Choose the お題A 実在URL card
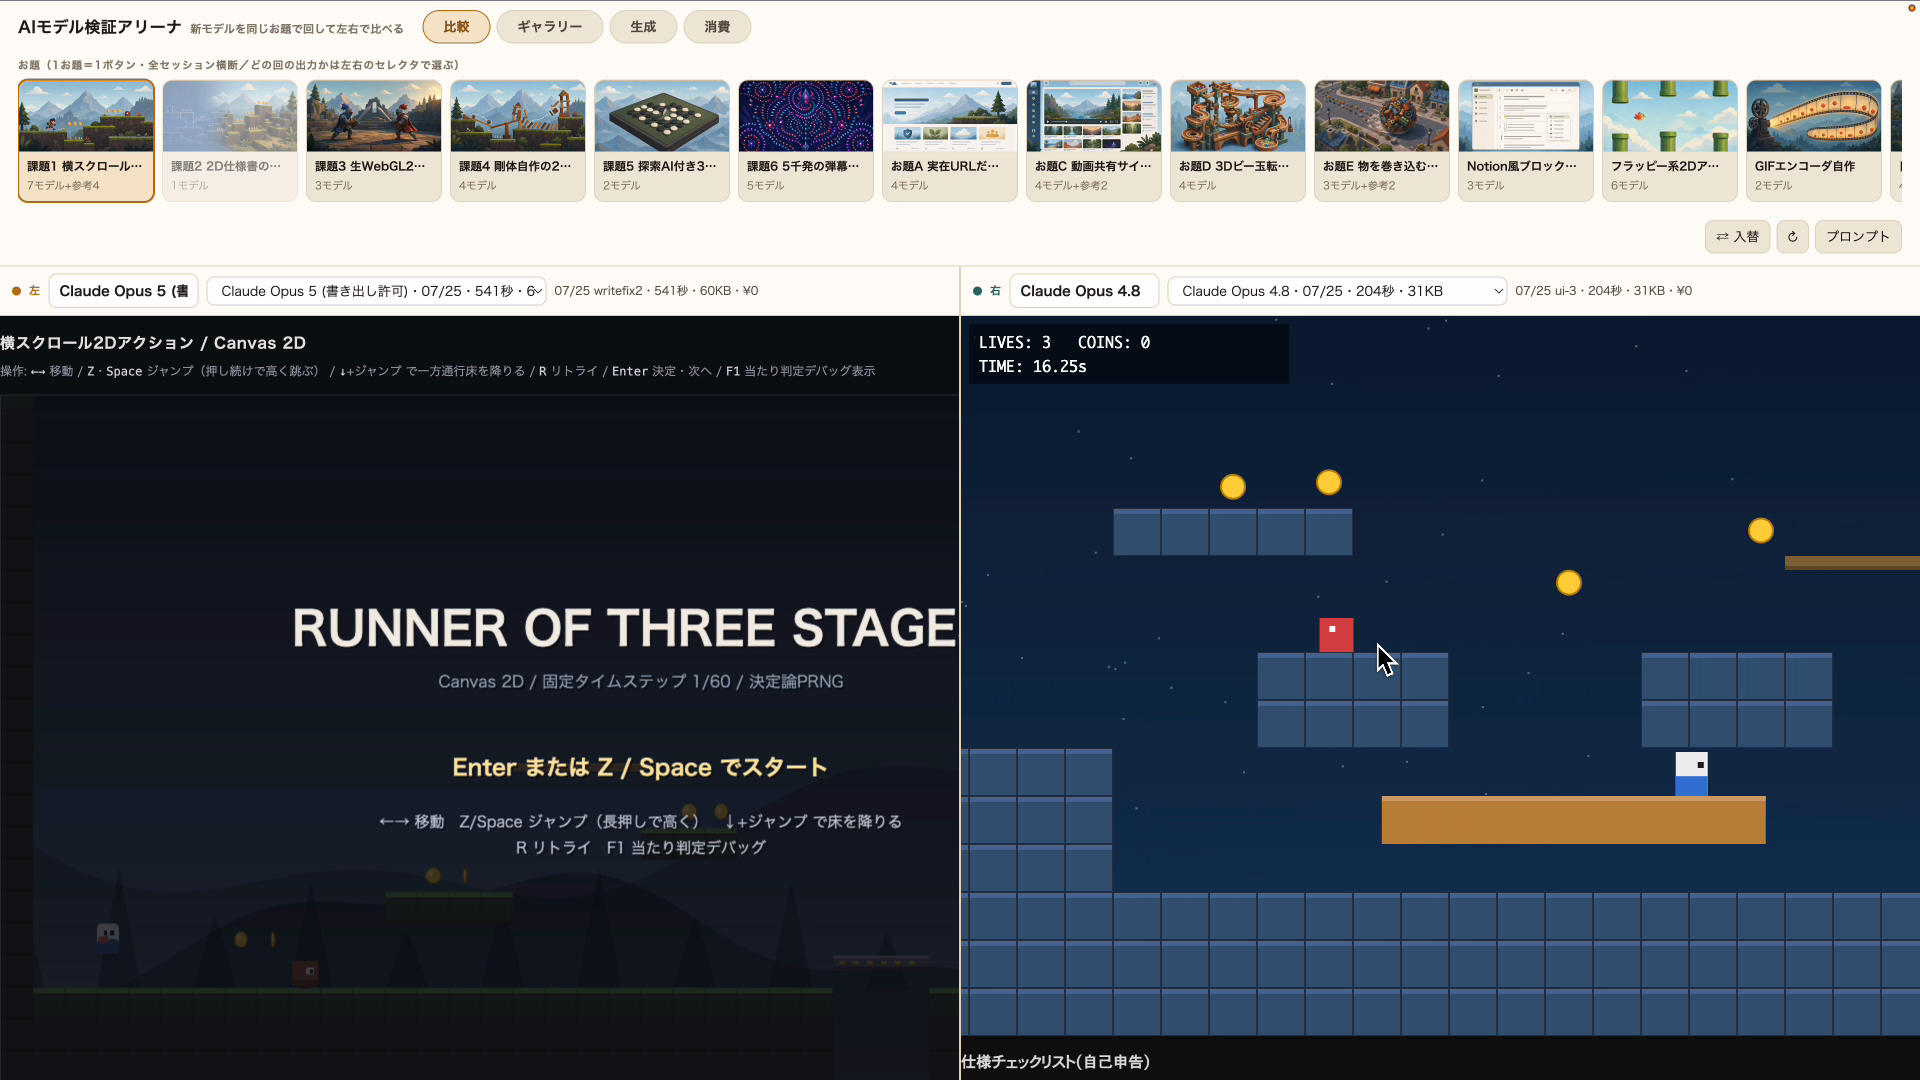The height and width of the screenshot is (1080, 1920). point(950,141)
